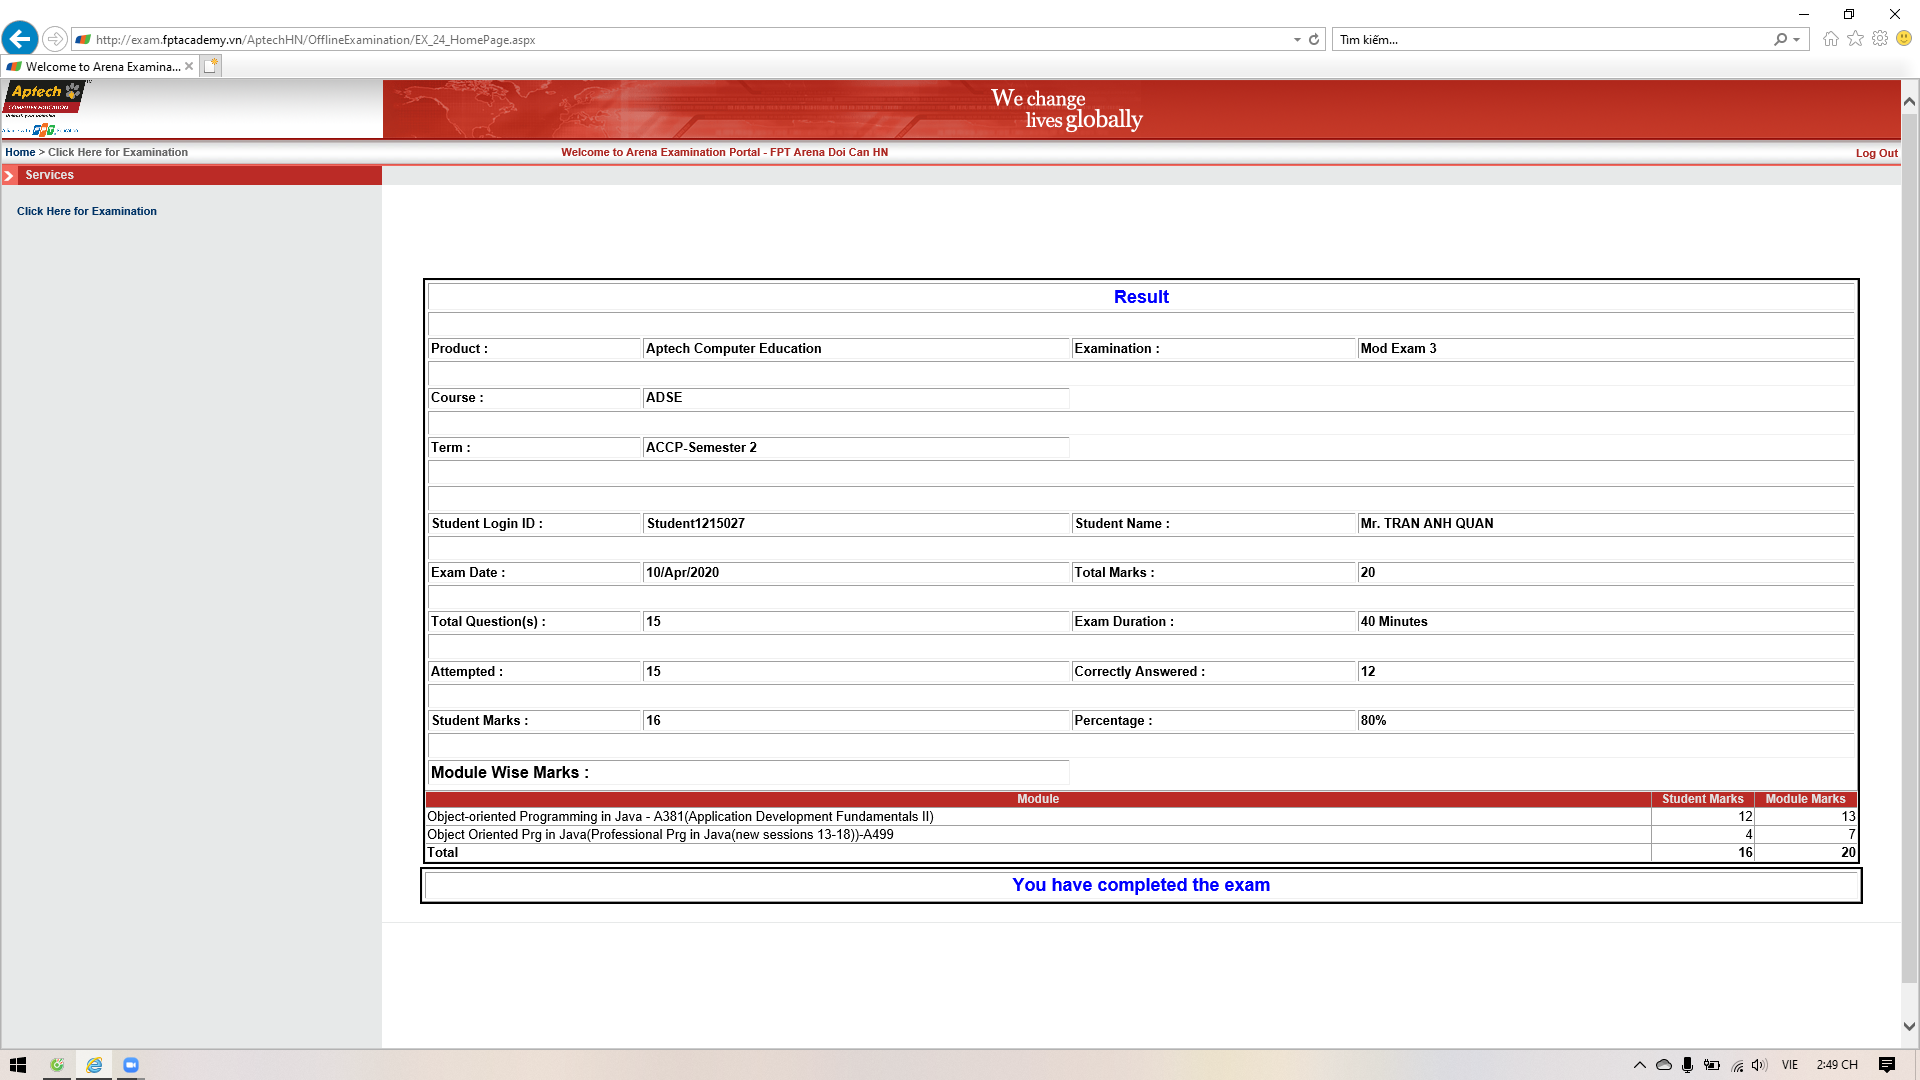
Task: Open the Action Center notification icon
Action: [1887, 1065]
